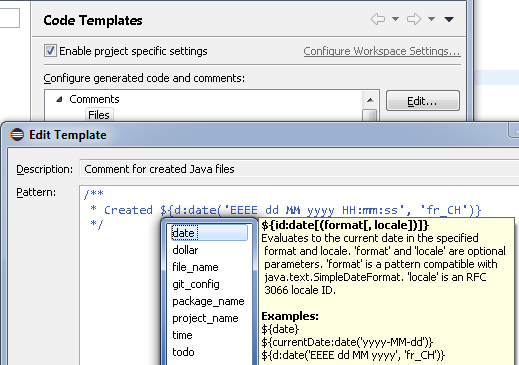Choose the time variable proposal
This screenshot has width=519, height=365.
click(209, 335)
